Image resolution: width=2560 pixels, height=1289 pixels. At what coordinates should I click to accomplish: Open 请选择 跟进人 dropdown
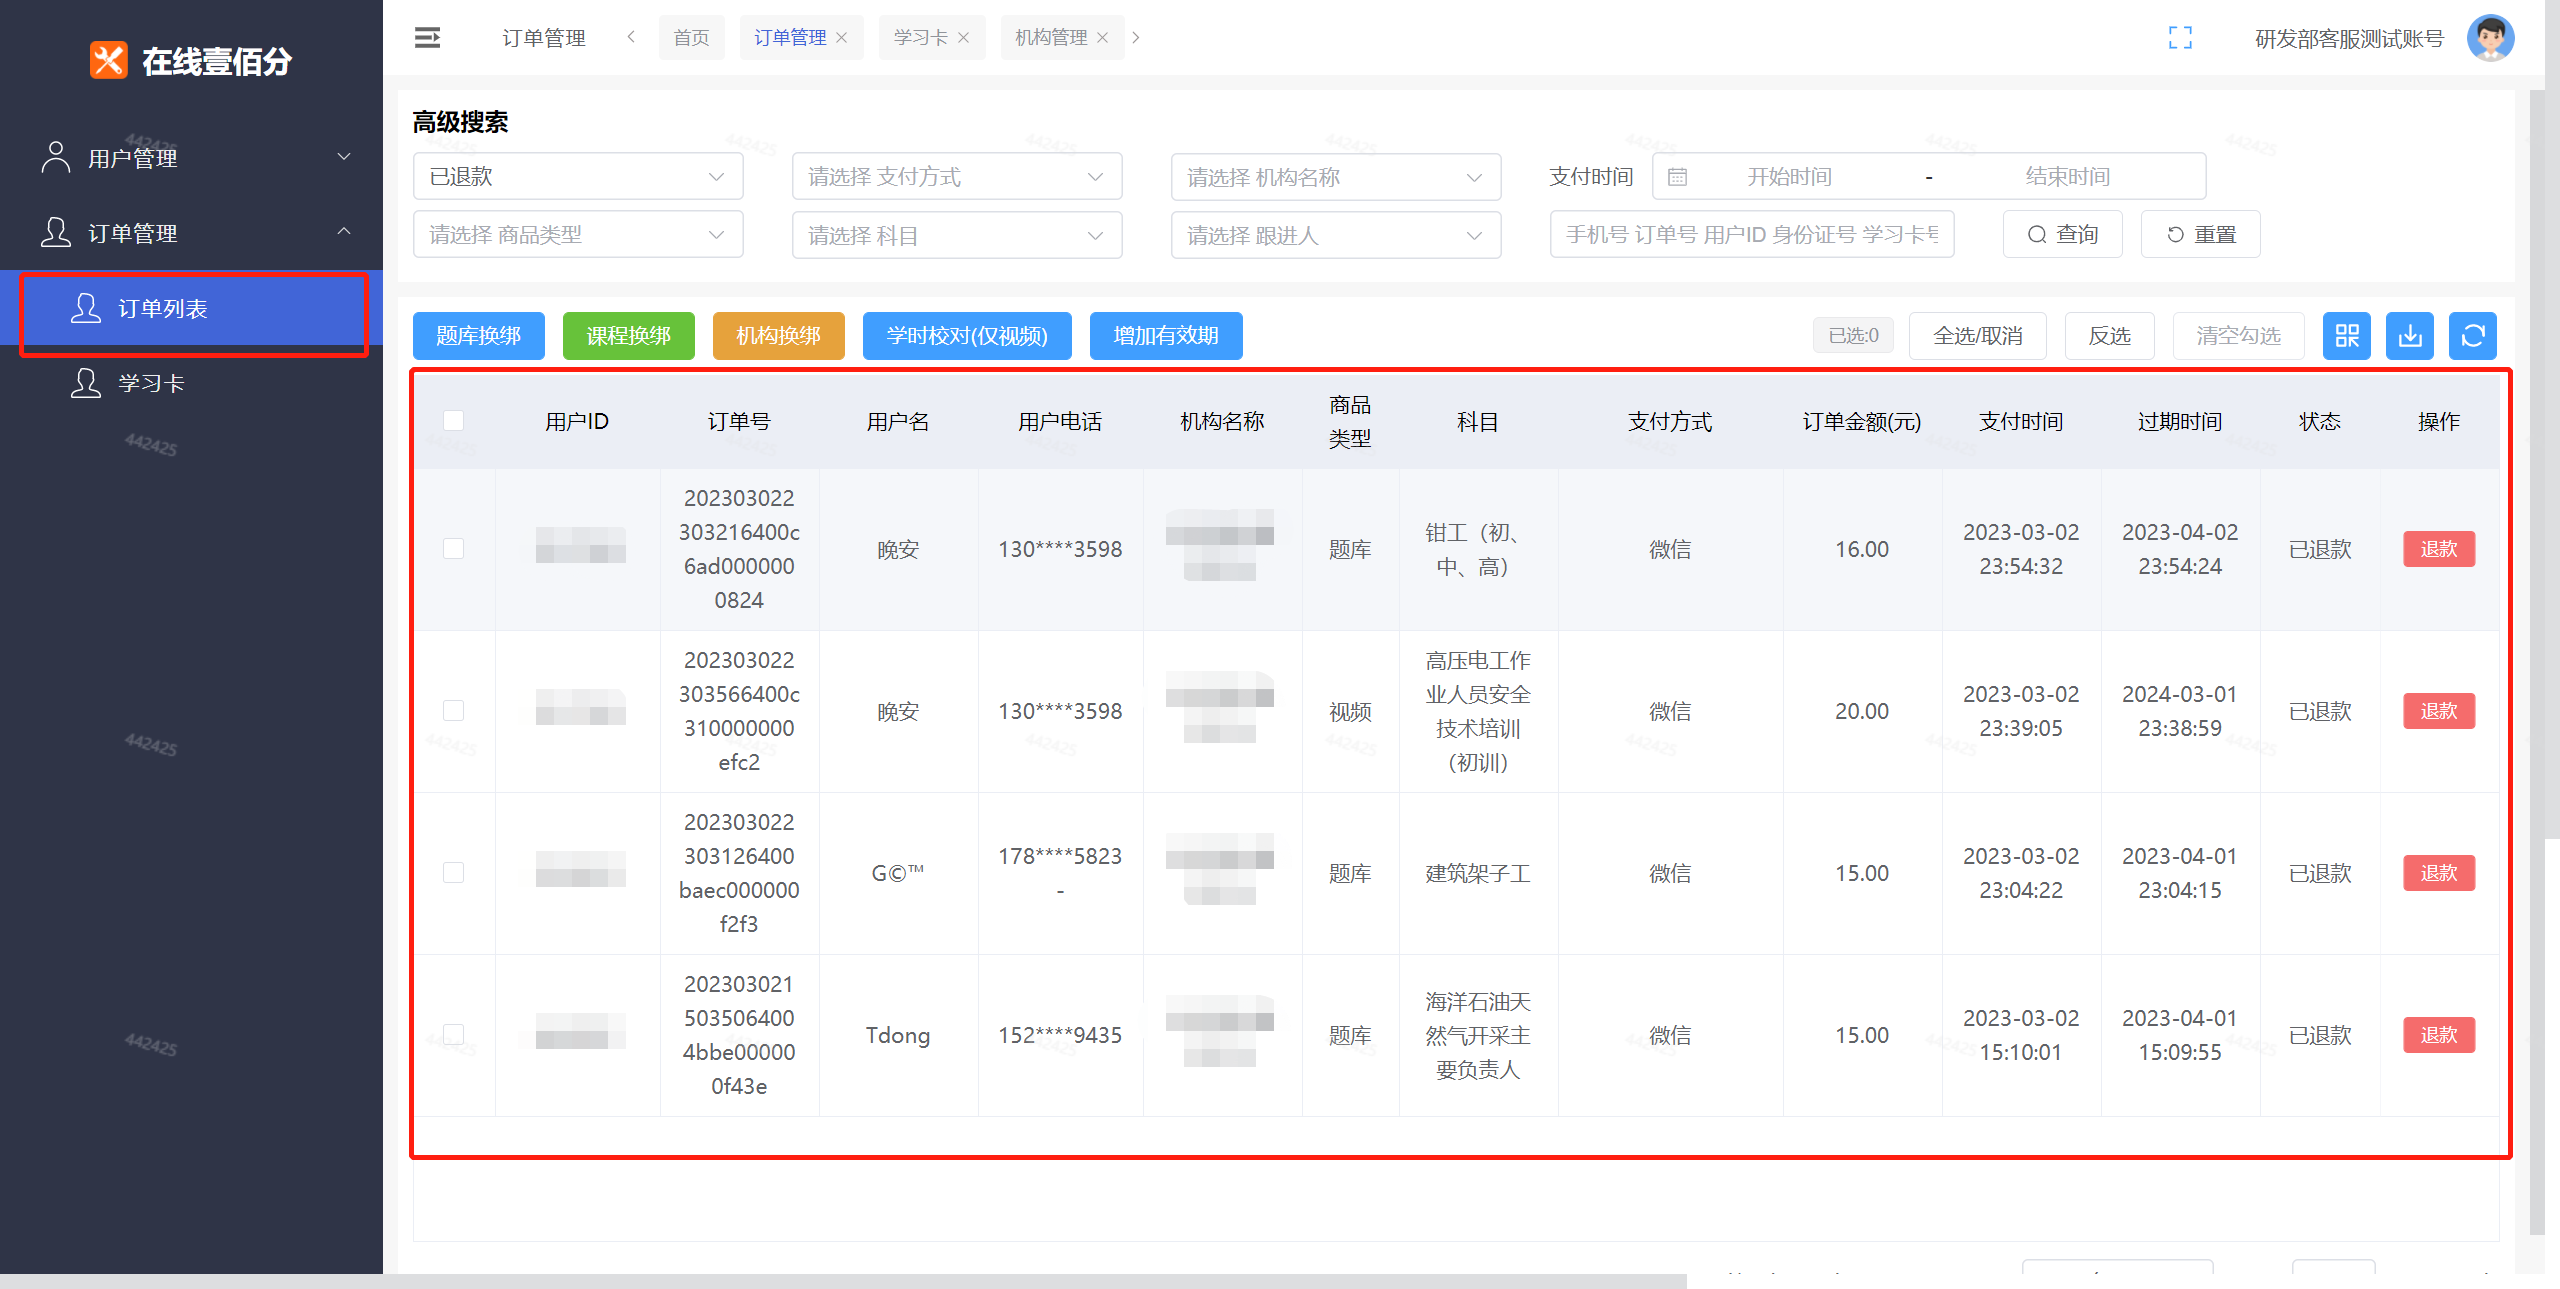pos(1336,235)
